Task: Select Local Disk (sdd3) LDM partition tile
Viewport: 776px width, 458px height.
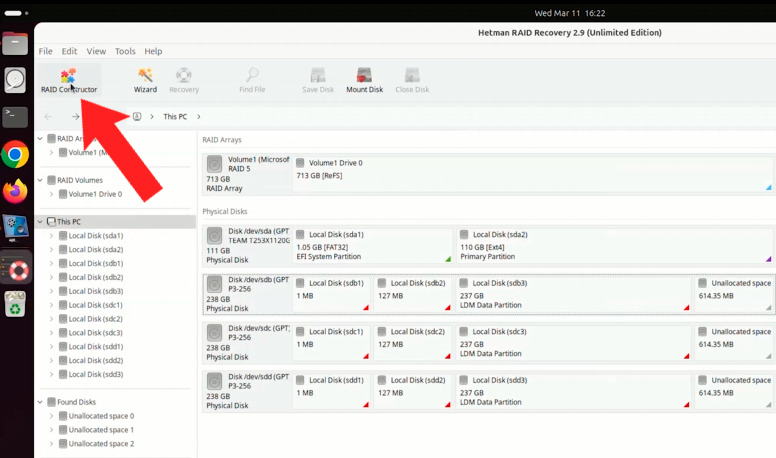Action: coord(574,391)
